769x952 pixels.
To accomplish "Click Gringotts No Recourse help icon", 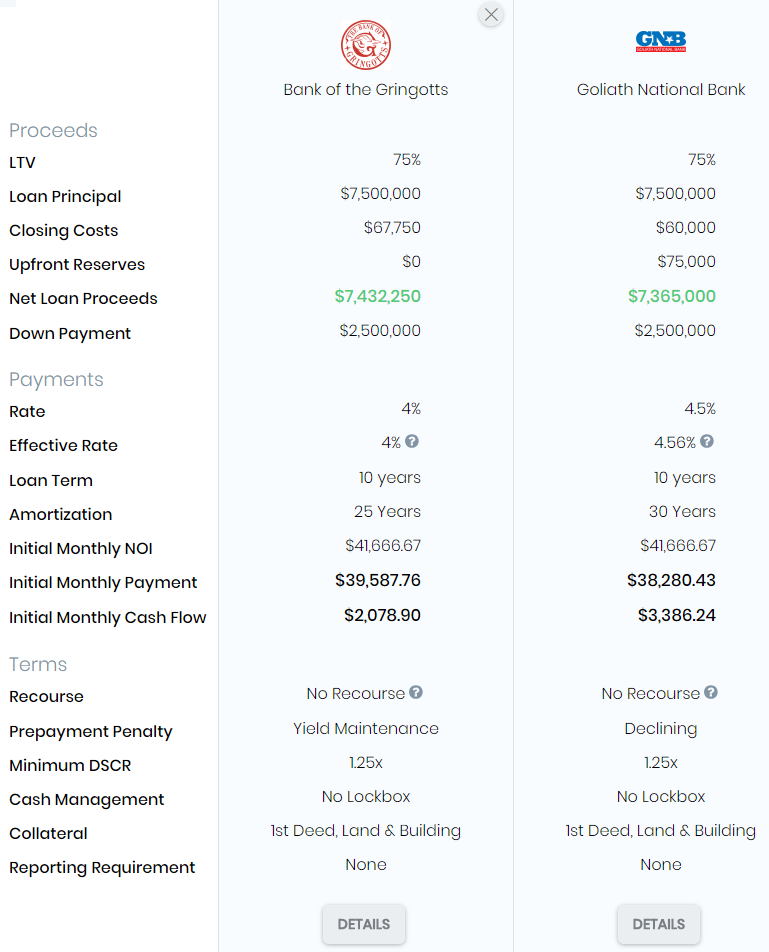I will [x=416, y=693].
